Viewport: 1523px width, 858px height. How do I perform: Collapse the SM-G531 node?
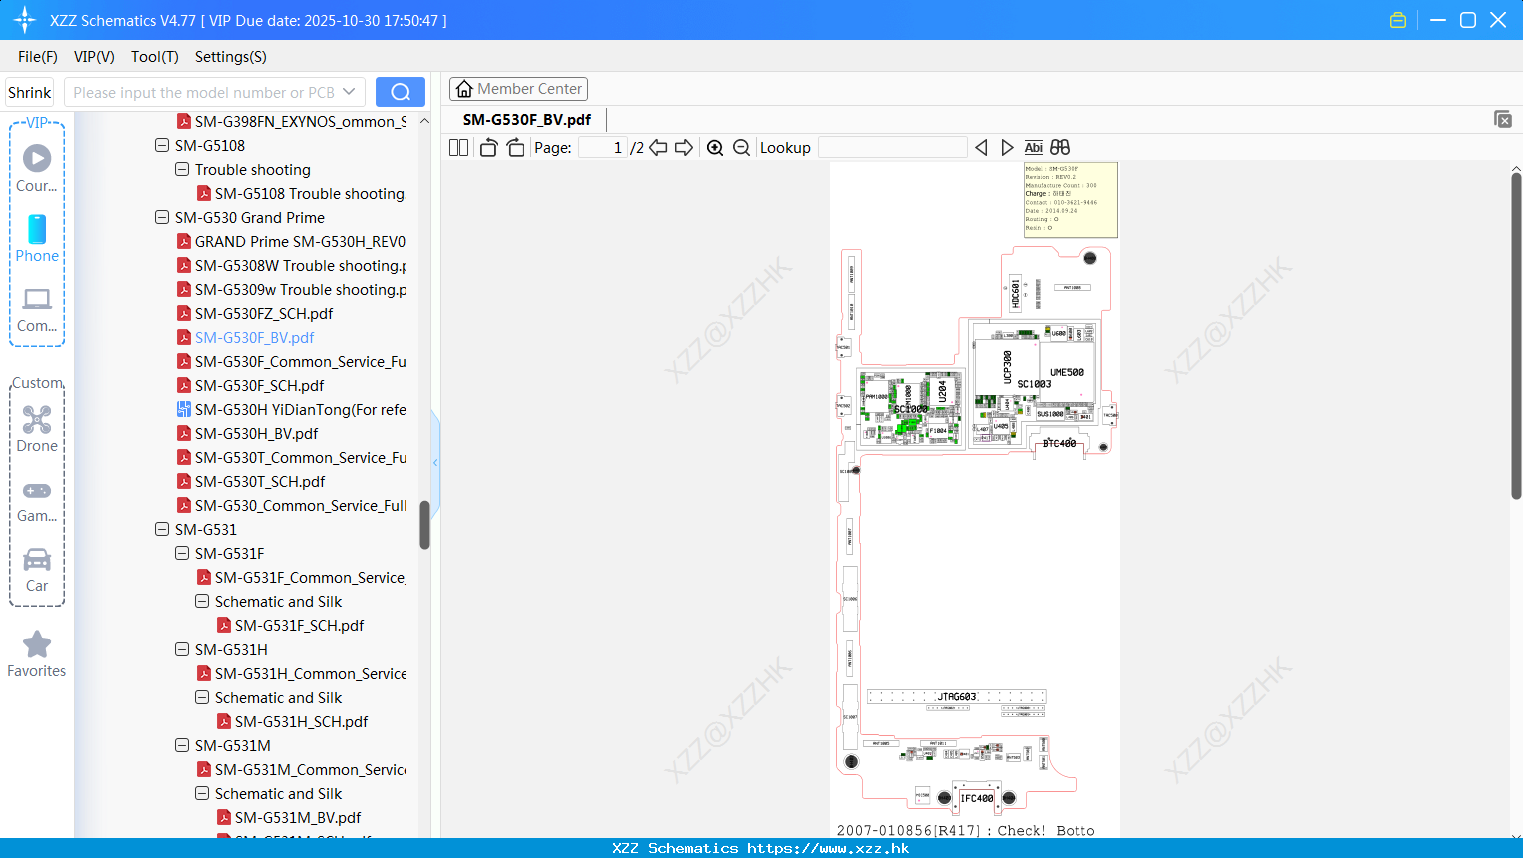tap(162, 529)
